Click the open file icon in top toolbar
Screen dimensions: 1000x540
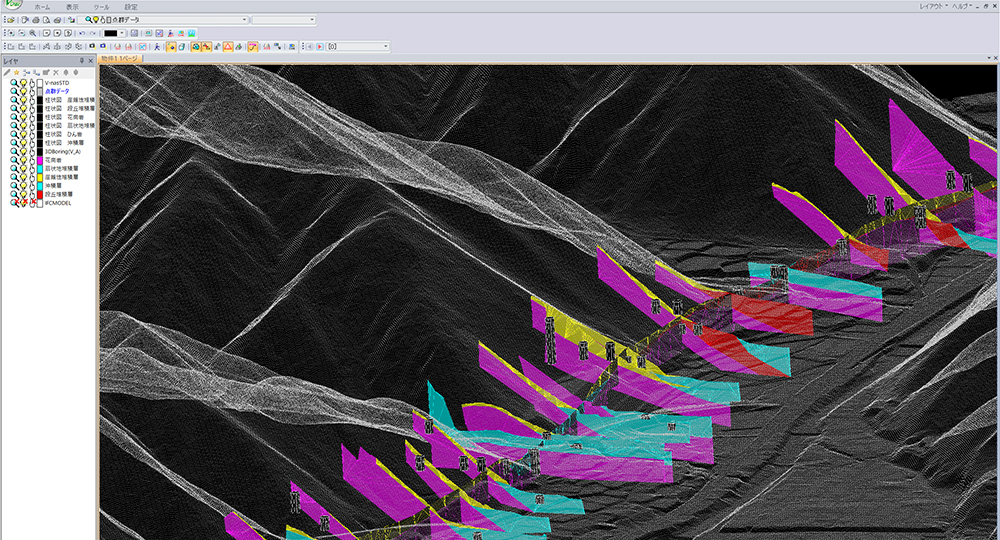pyautogui.click(x=9, y=20)
